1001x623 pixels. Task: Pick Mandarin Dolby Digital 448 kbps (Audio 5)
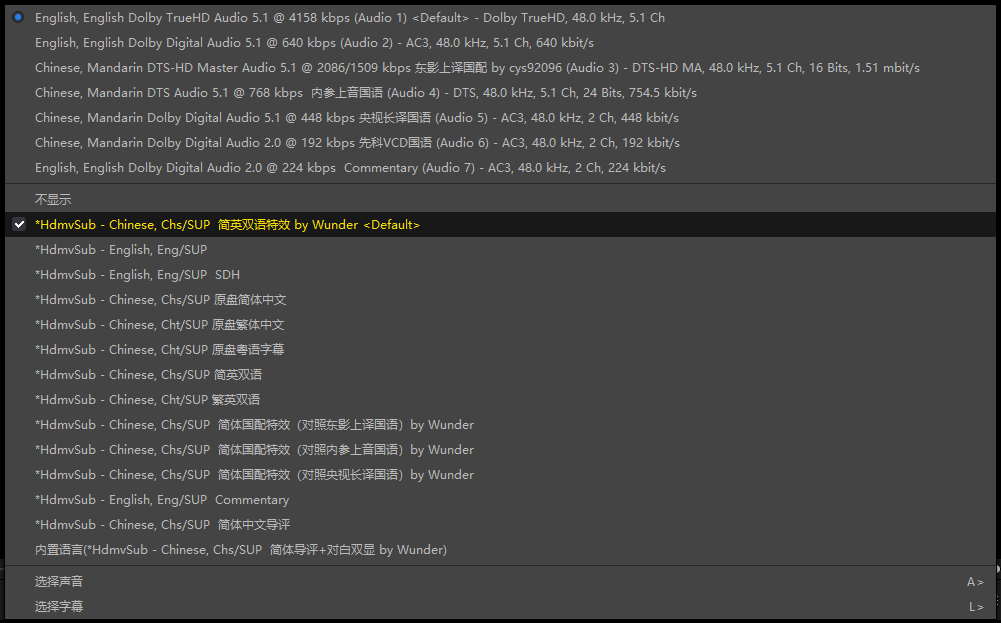357,118
